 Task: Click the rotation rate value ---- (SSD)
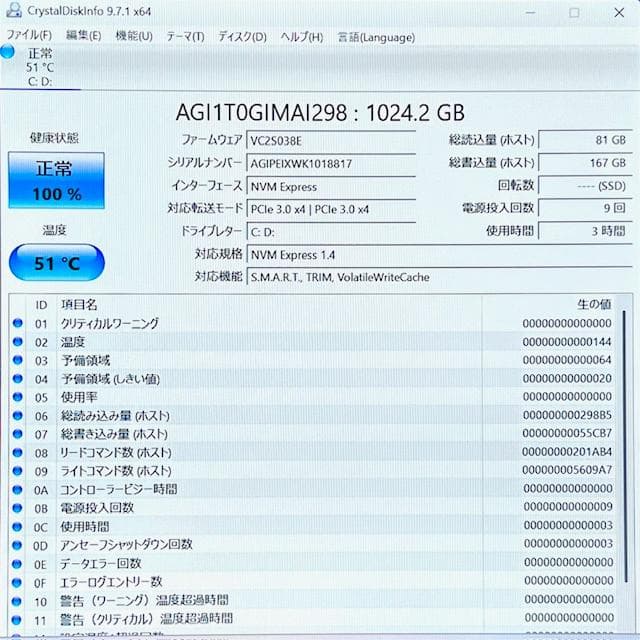click(x=585, y=186)
